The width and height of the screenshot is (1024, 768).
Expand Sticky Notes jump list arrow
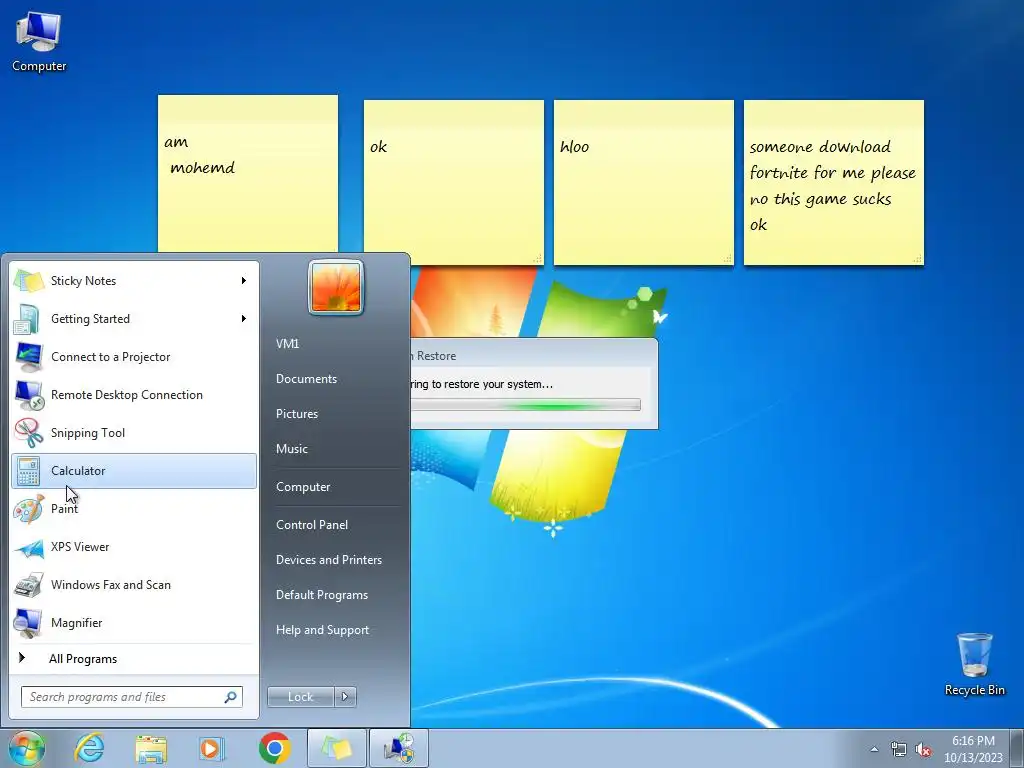(244, 281)
